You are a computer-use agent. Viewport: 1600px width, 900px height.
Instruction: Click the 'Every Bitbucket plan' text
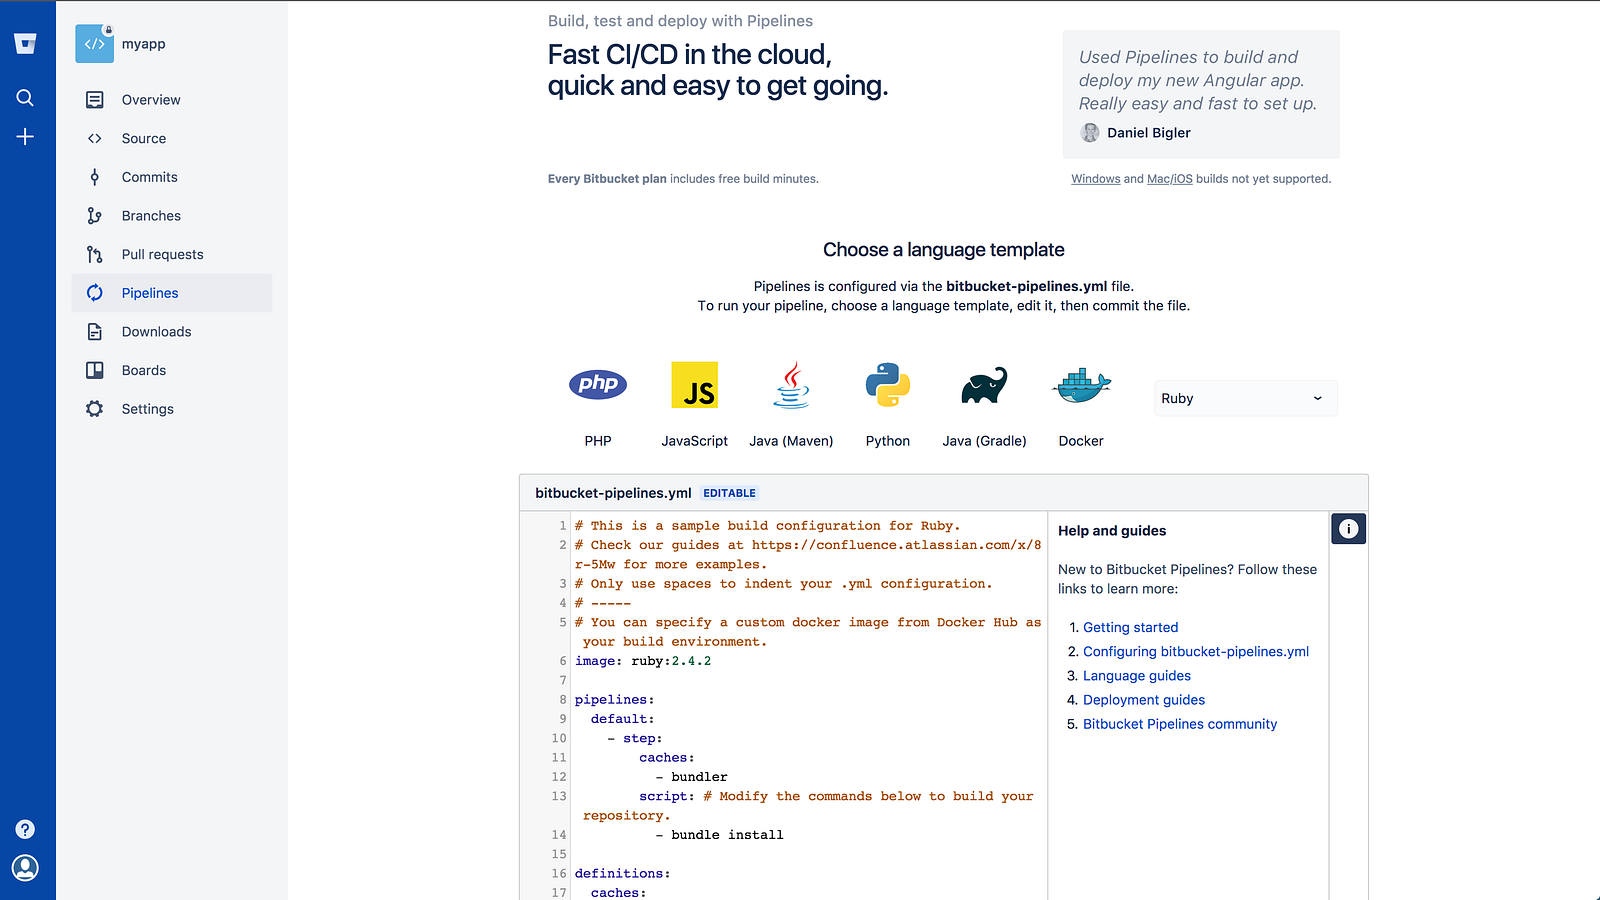point(607,179)
